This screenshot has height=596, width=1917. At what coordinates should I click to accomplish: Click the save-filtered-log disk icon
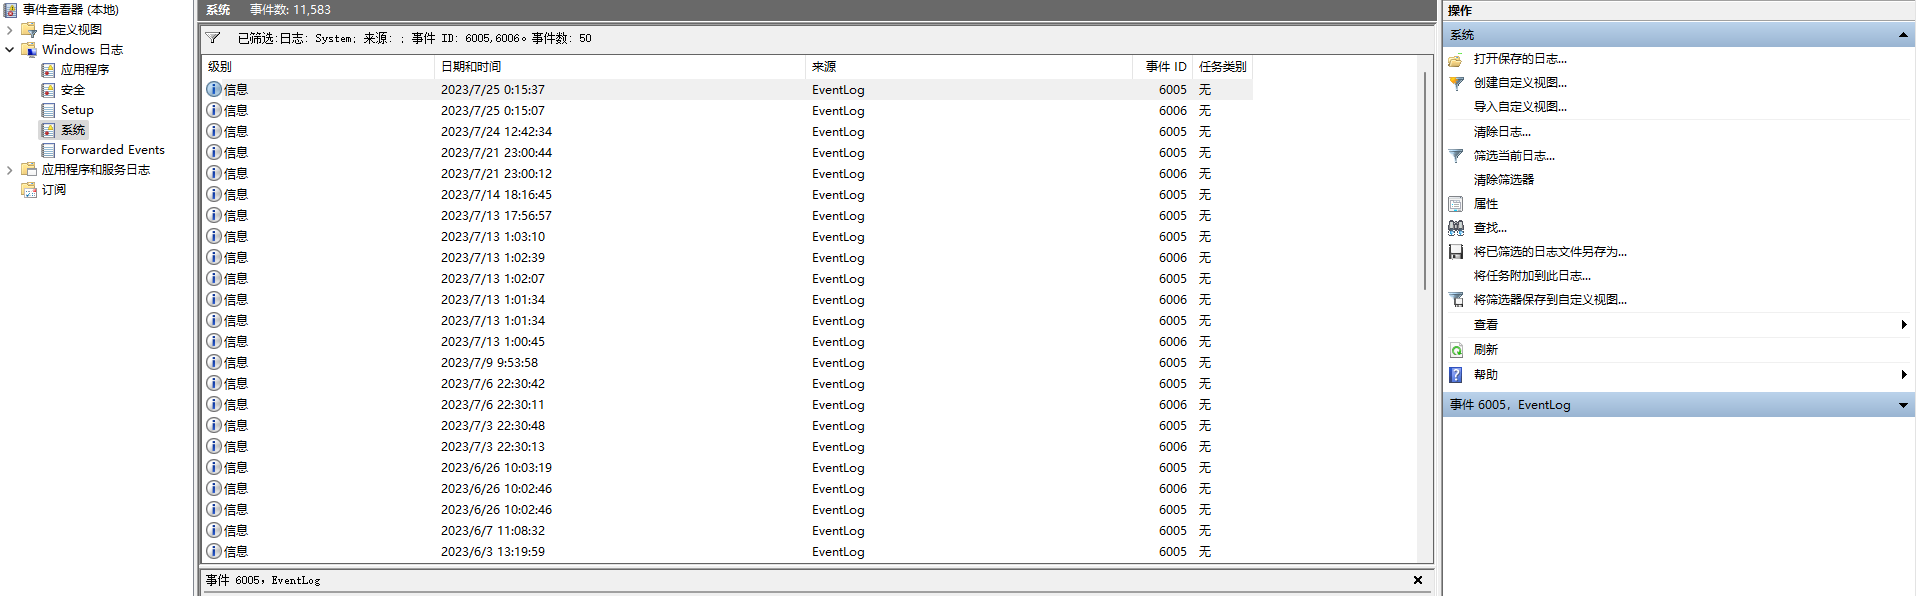click(x=1456, y=252)
